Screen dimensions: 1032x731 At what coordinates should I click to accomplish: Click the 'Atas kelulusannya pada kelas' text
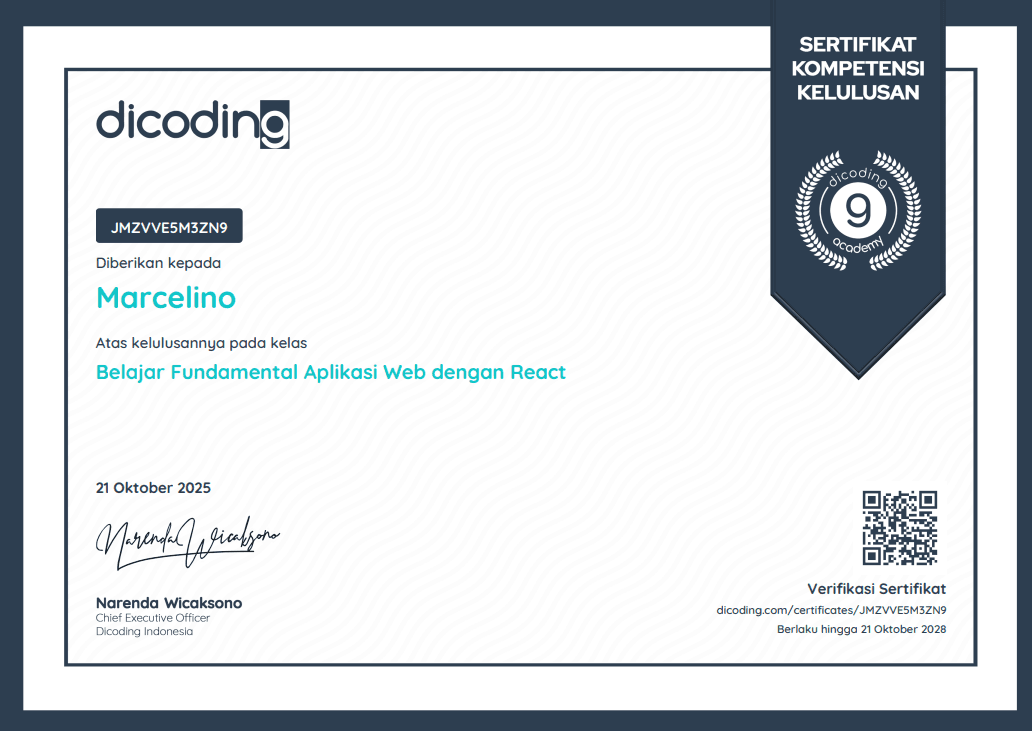201,342
